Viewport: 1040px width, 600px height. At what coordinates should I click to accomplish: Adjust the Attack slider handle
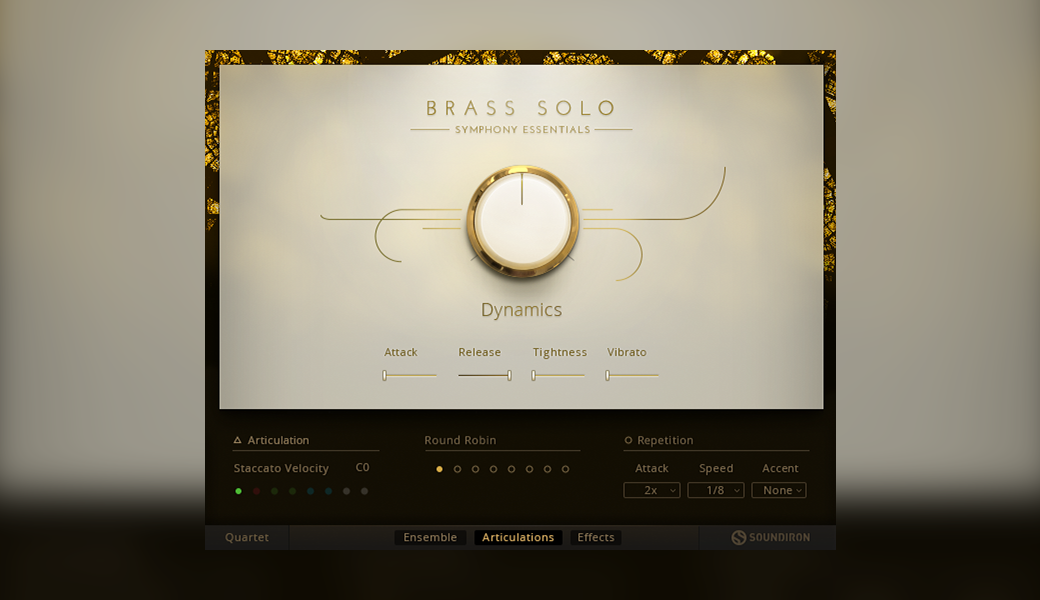385,375
